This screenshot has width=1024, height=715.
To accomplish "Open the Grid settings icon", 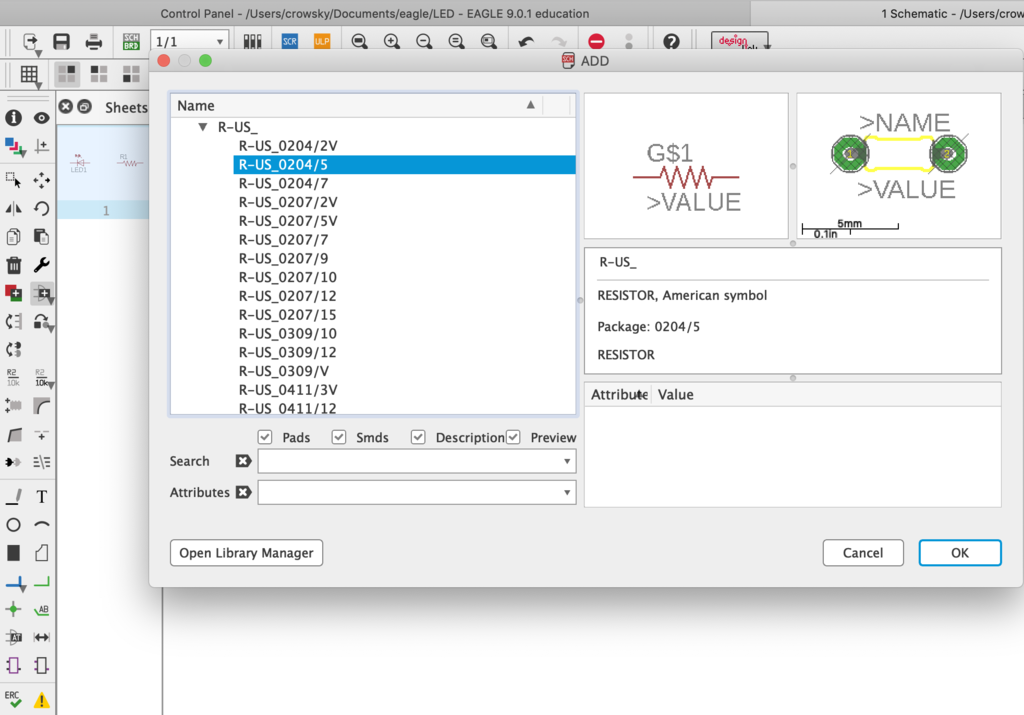I will (x=29, y=74).
